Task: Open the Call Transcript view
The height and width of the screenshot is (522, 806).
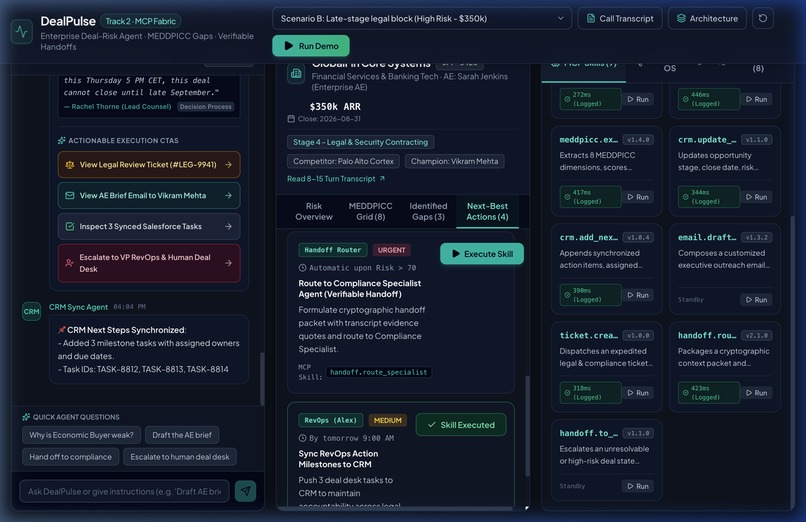Action: [x=620, y=18]
